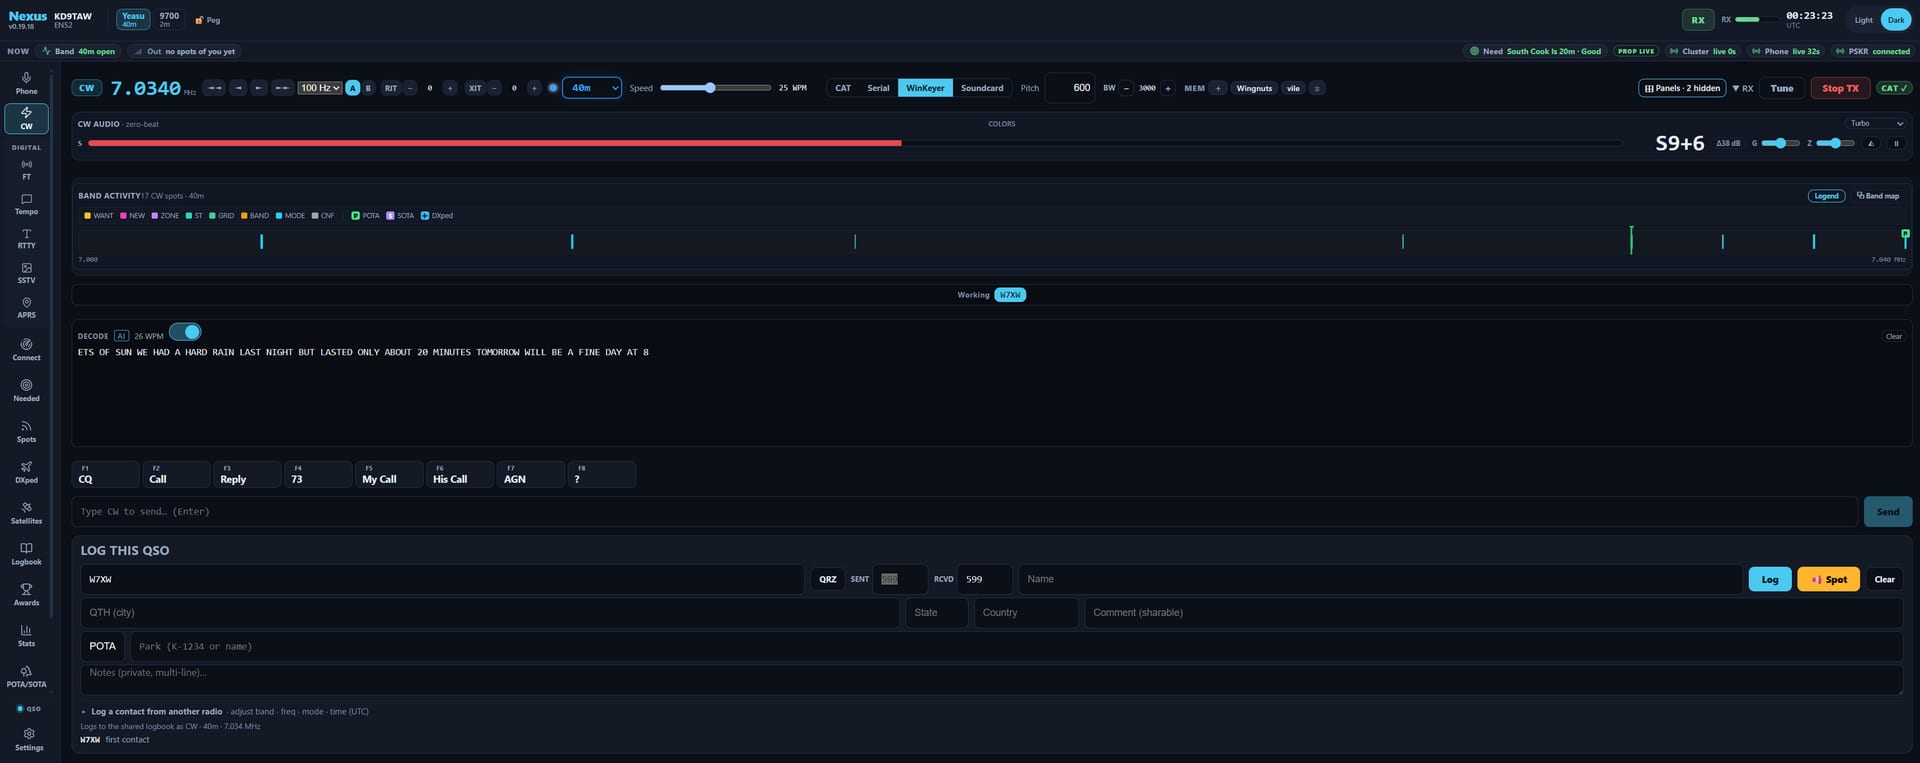Image resolution: width=1920 pixels, height=763 pixels.
Task: Switch to RTTY mode in sidebar
Action: pyautogui.click(x=26, y=238)
